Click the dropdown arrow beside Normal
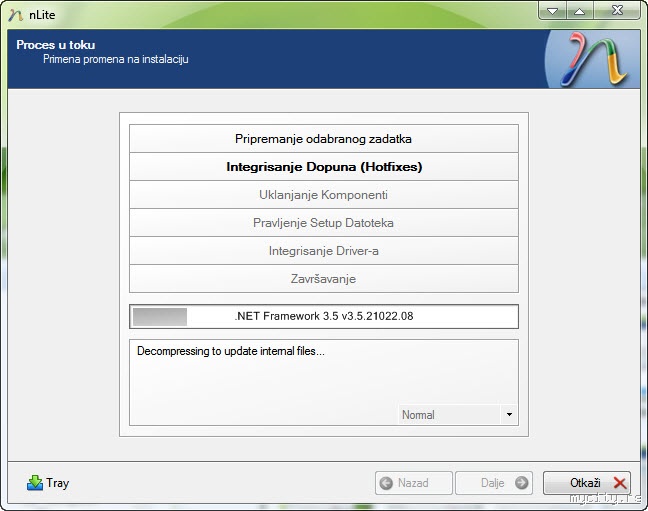This screenshot has height=511, width=648. pyautogui.click(x=509, y=415)
